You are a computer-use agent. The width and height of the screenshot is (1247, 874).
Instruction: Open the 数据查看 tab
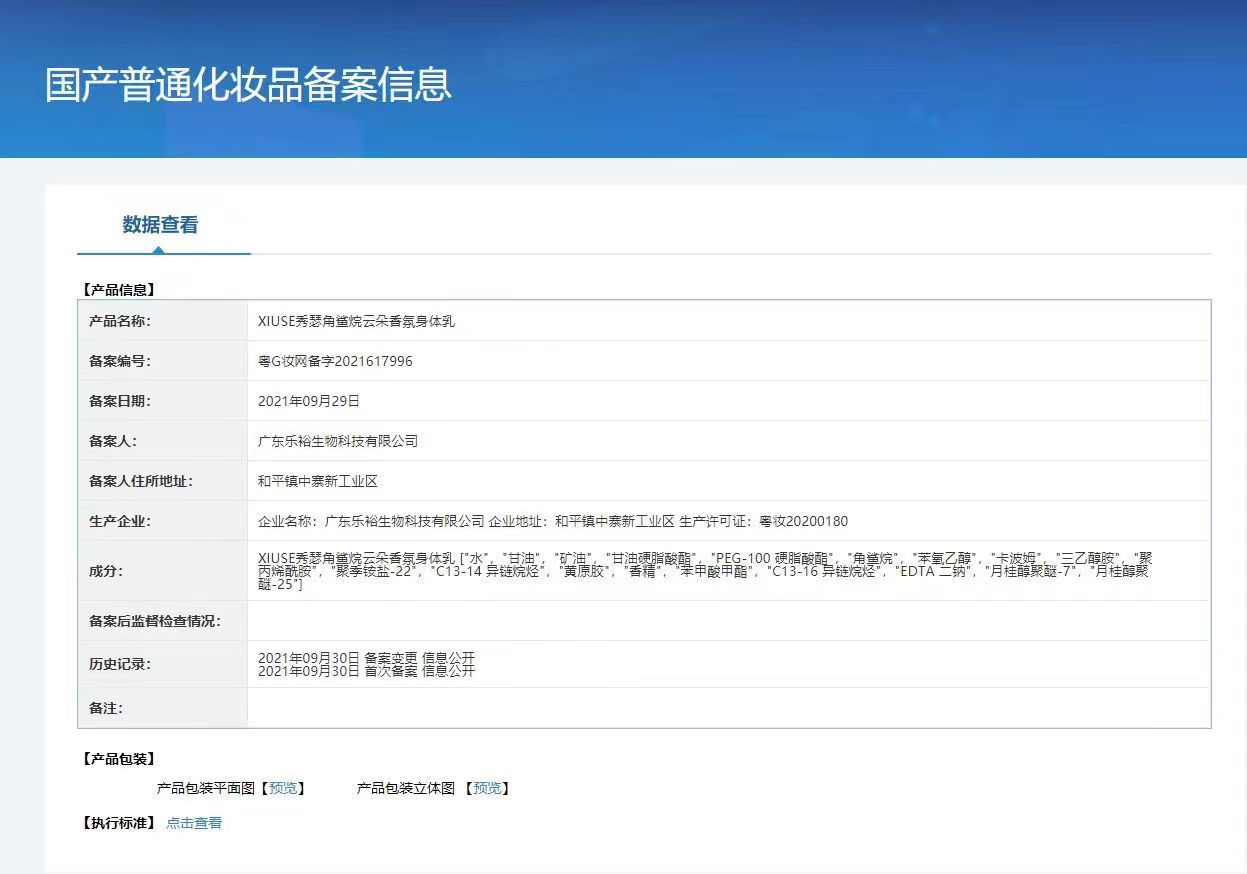click(x=160, y=225)
